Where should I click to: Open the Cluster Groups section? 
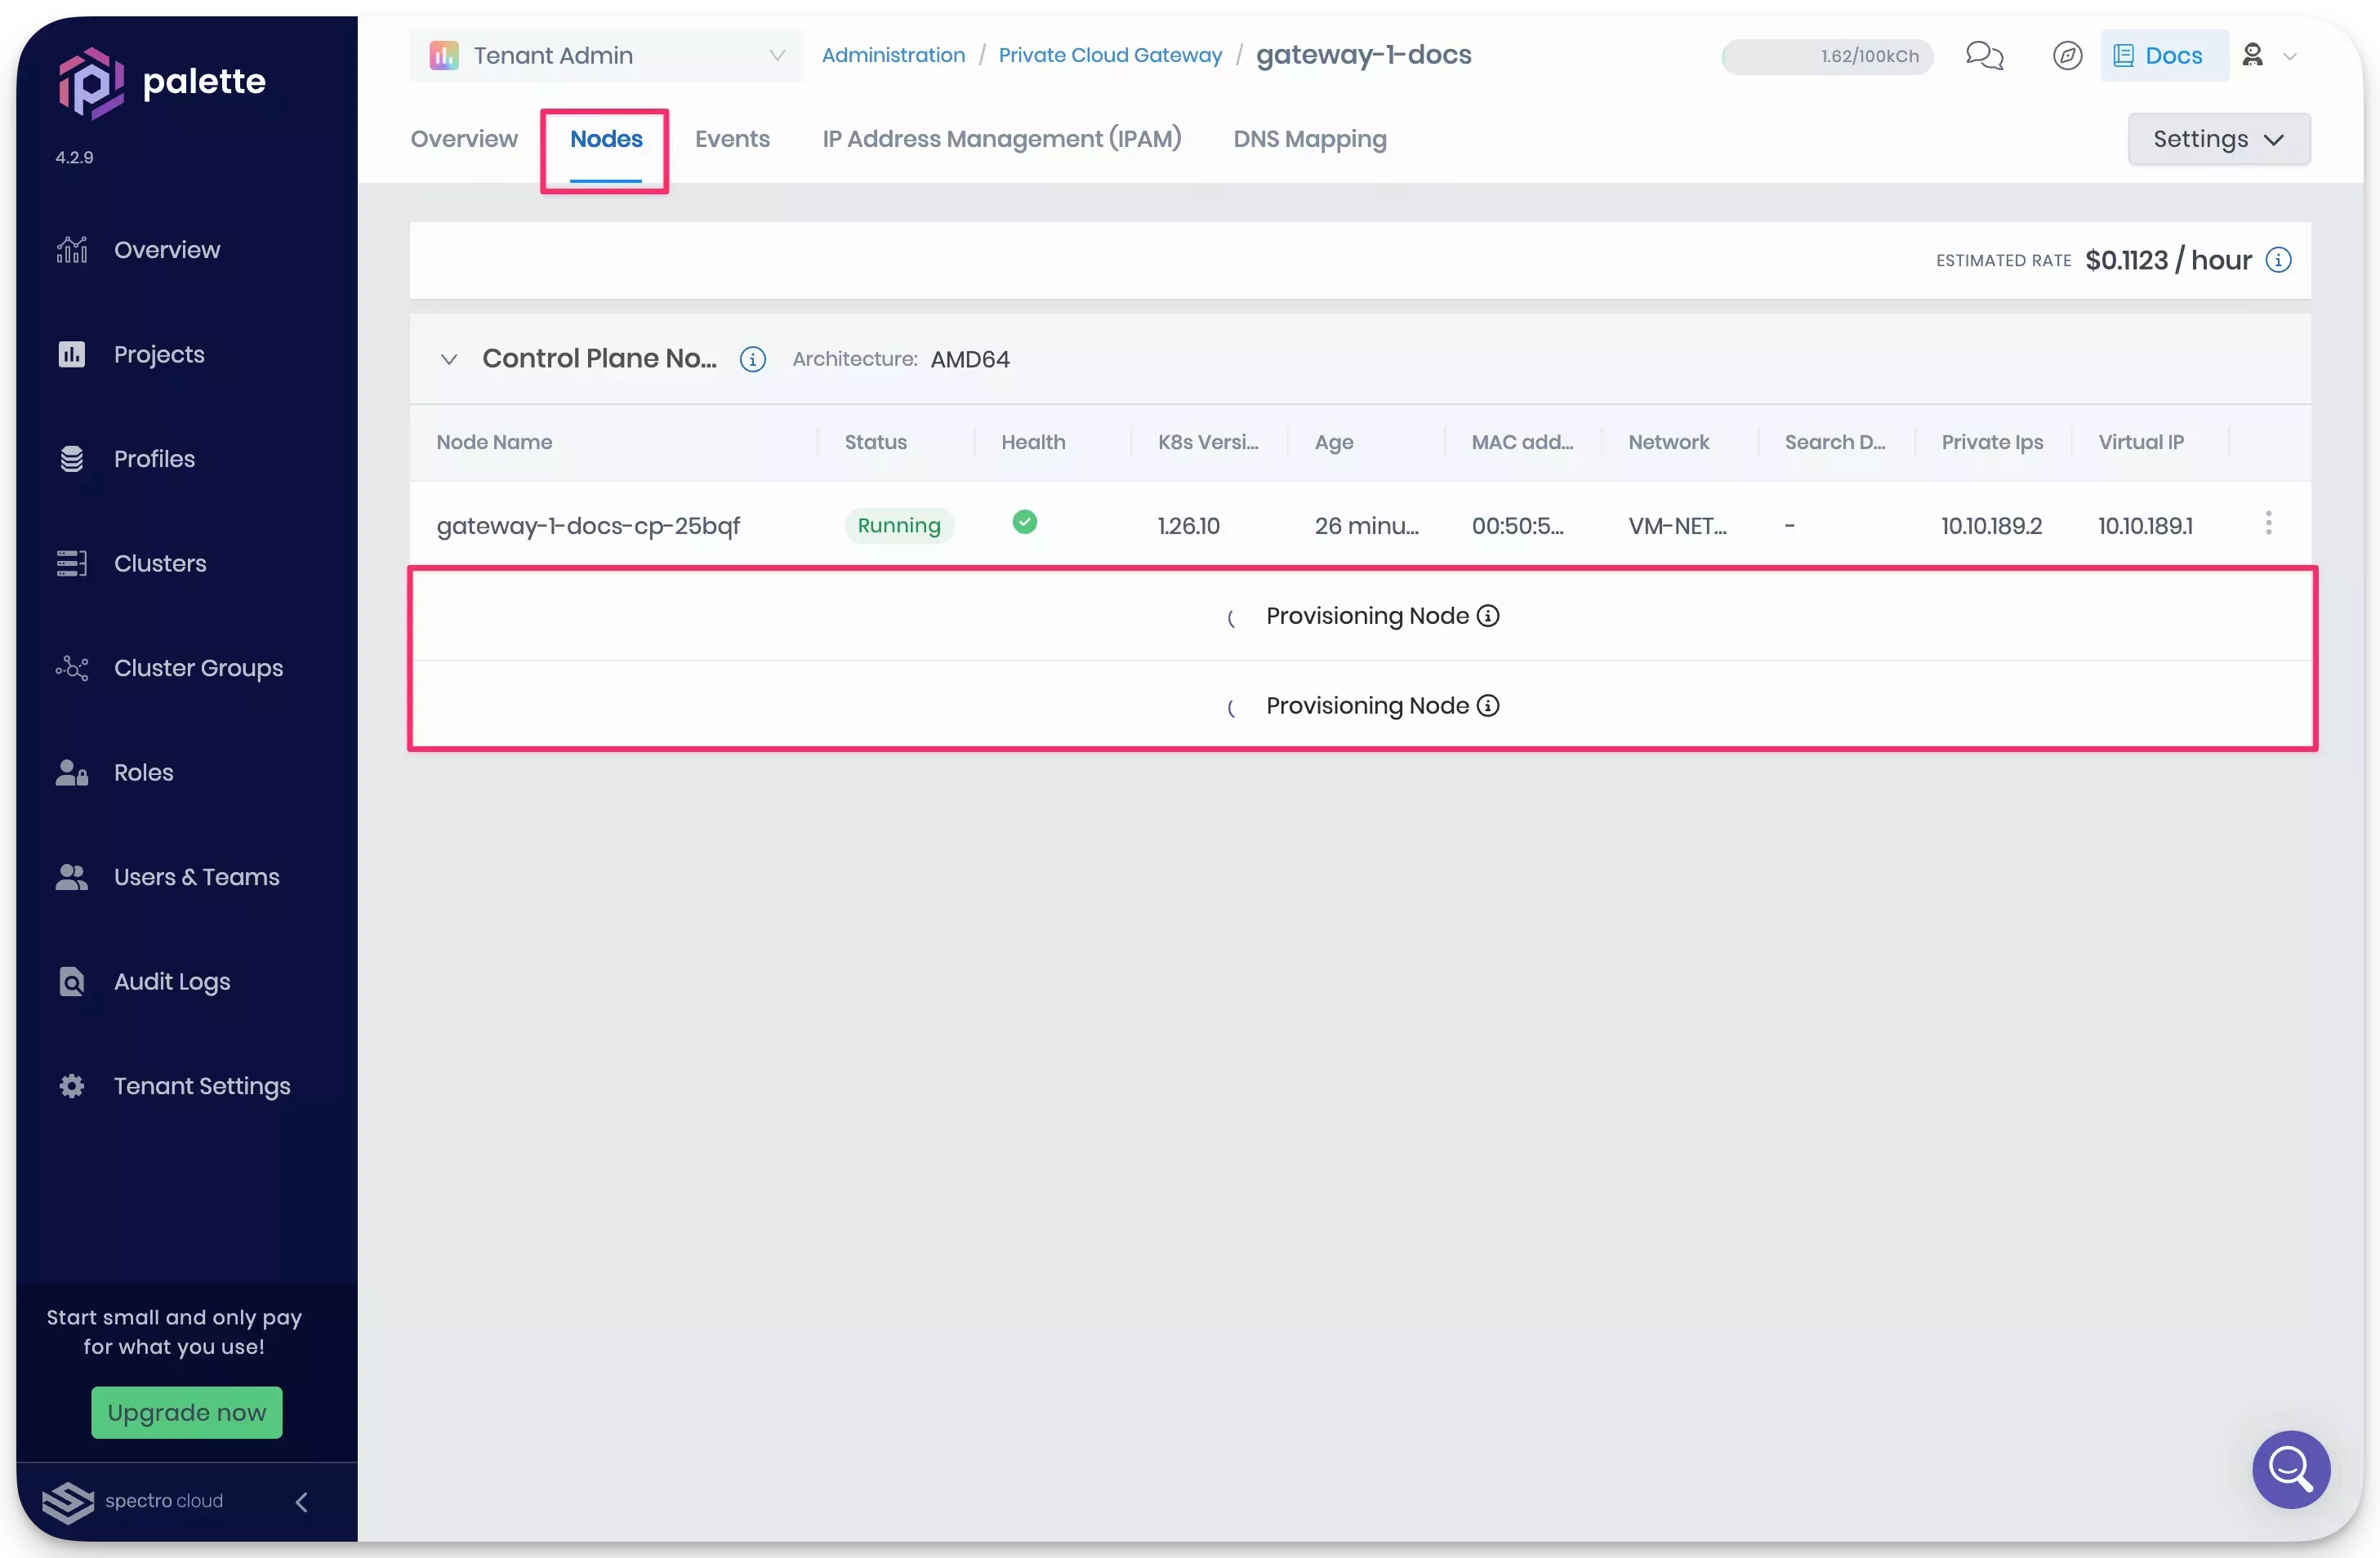click(197, 668)
